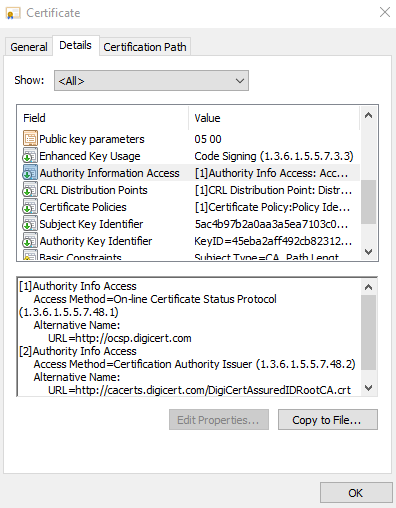Image resolution: width=396 pixels, height=508 pixels.
Task: Click the Subject Key Identifier extension icon
Action: click(30, 223)
